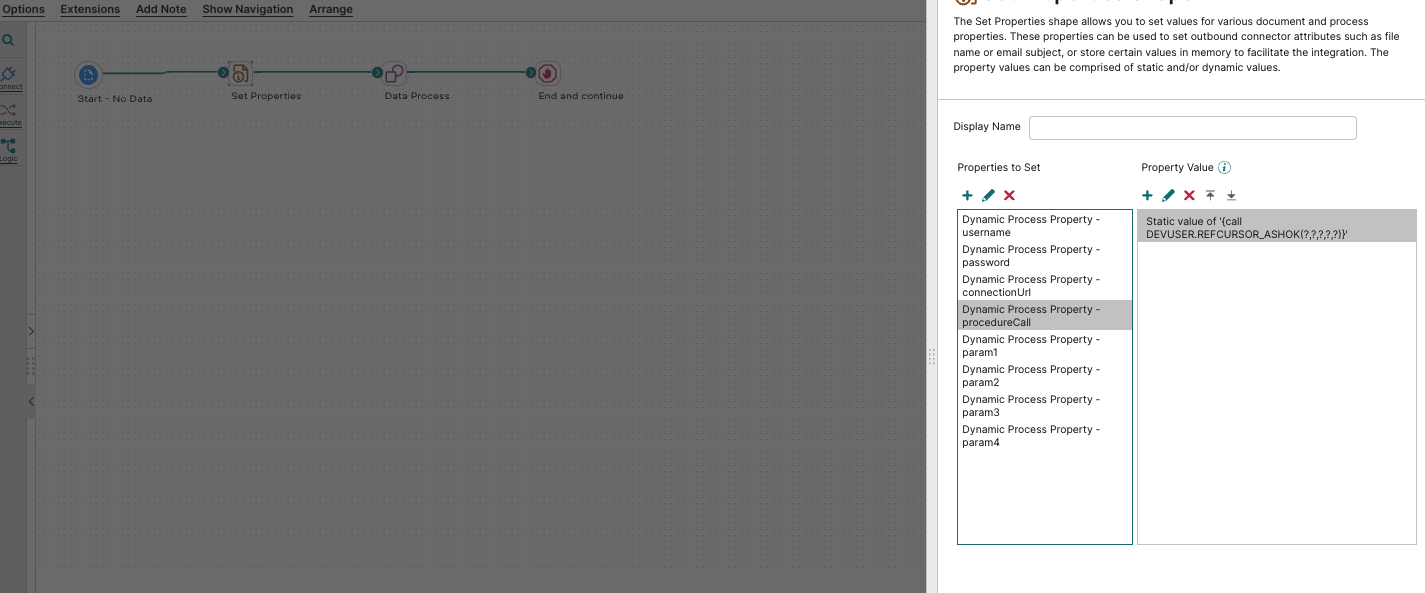Edit the static REFCURSOR property value

click(x=1168, y=195)
